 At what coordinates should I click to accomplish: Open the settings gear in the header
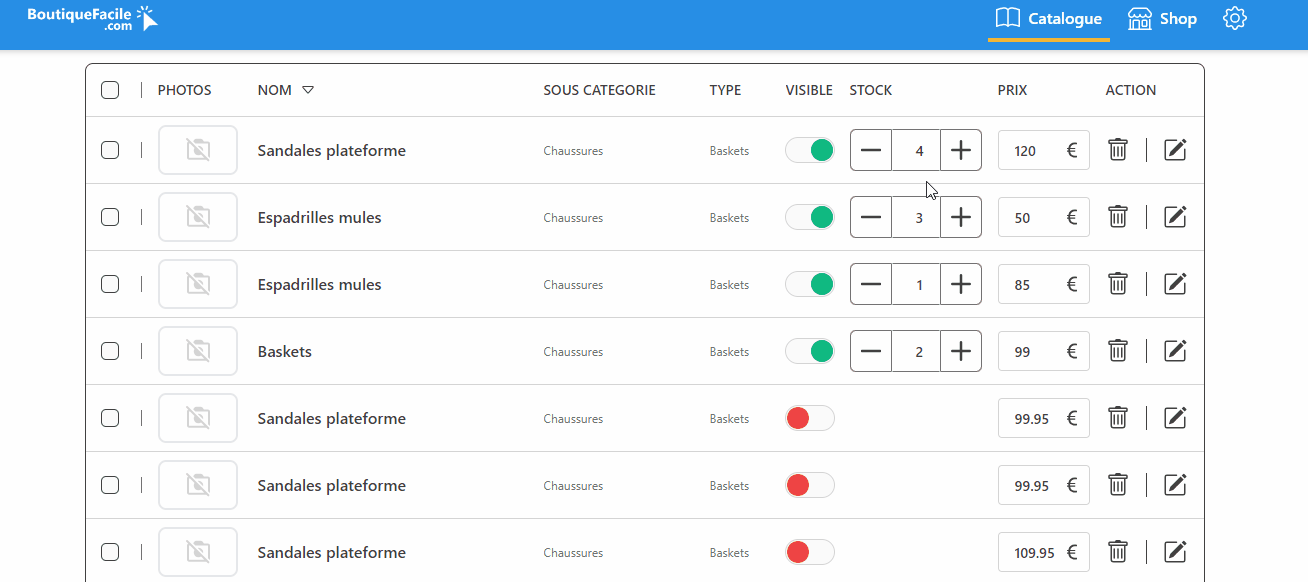coord(1235,19)
